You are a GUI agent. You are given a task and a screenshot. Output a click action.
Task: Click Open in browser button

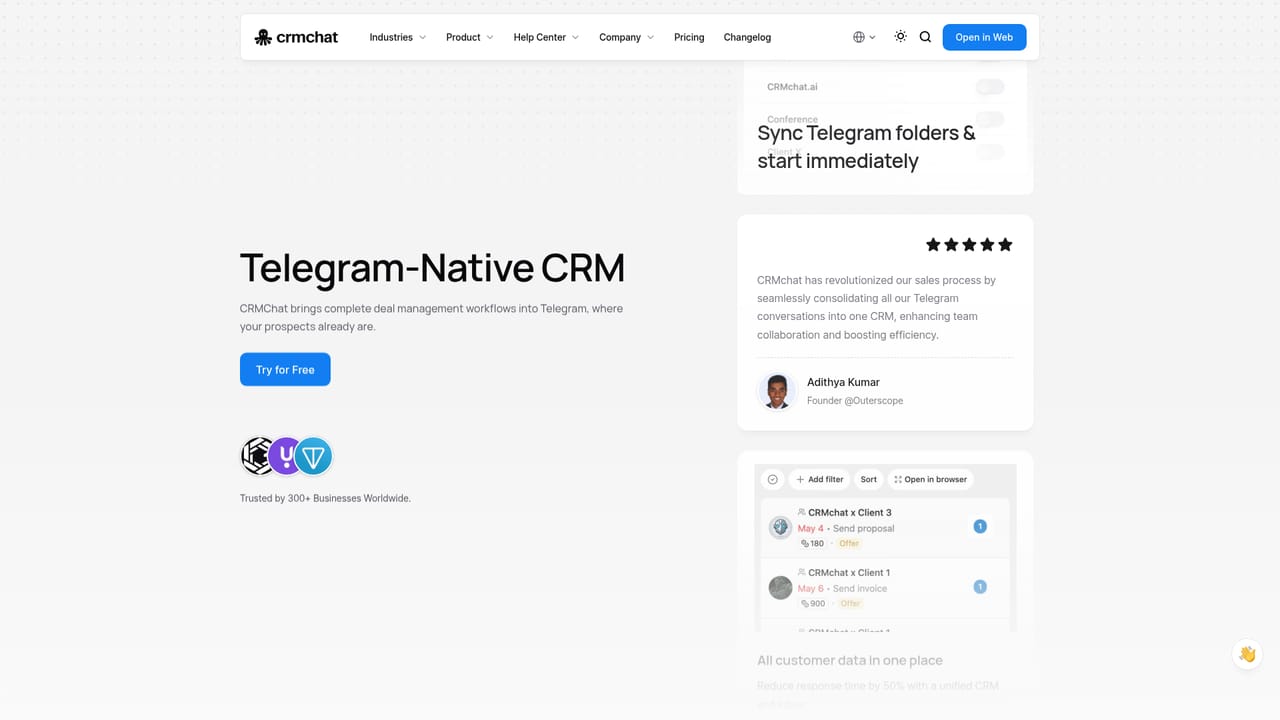click(x=931, y=479)
